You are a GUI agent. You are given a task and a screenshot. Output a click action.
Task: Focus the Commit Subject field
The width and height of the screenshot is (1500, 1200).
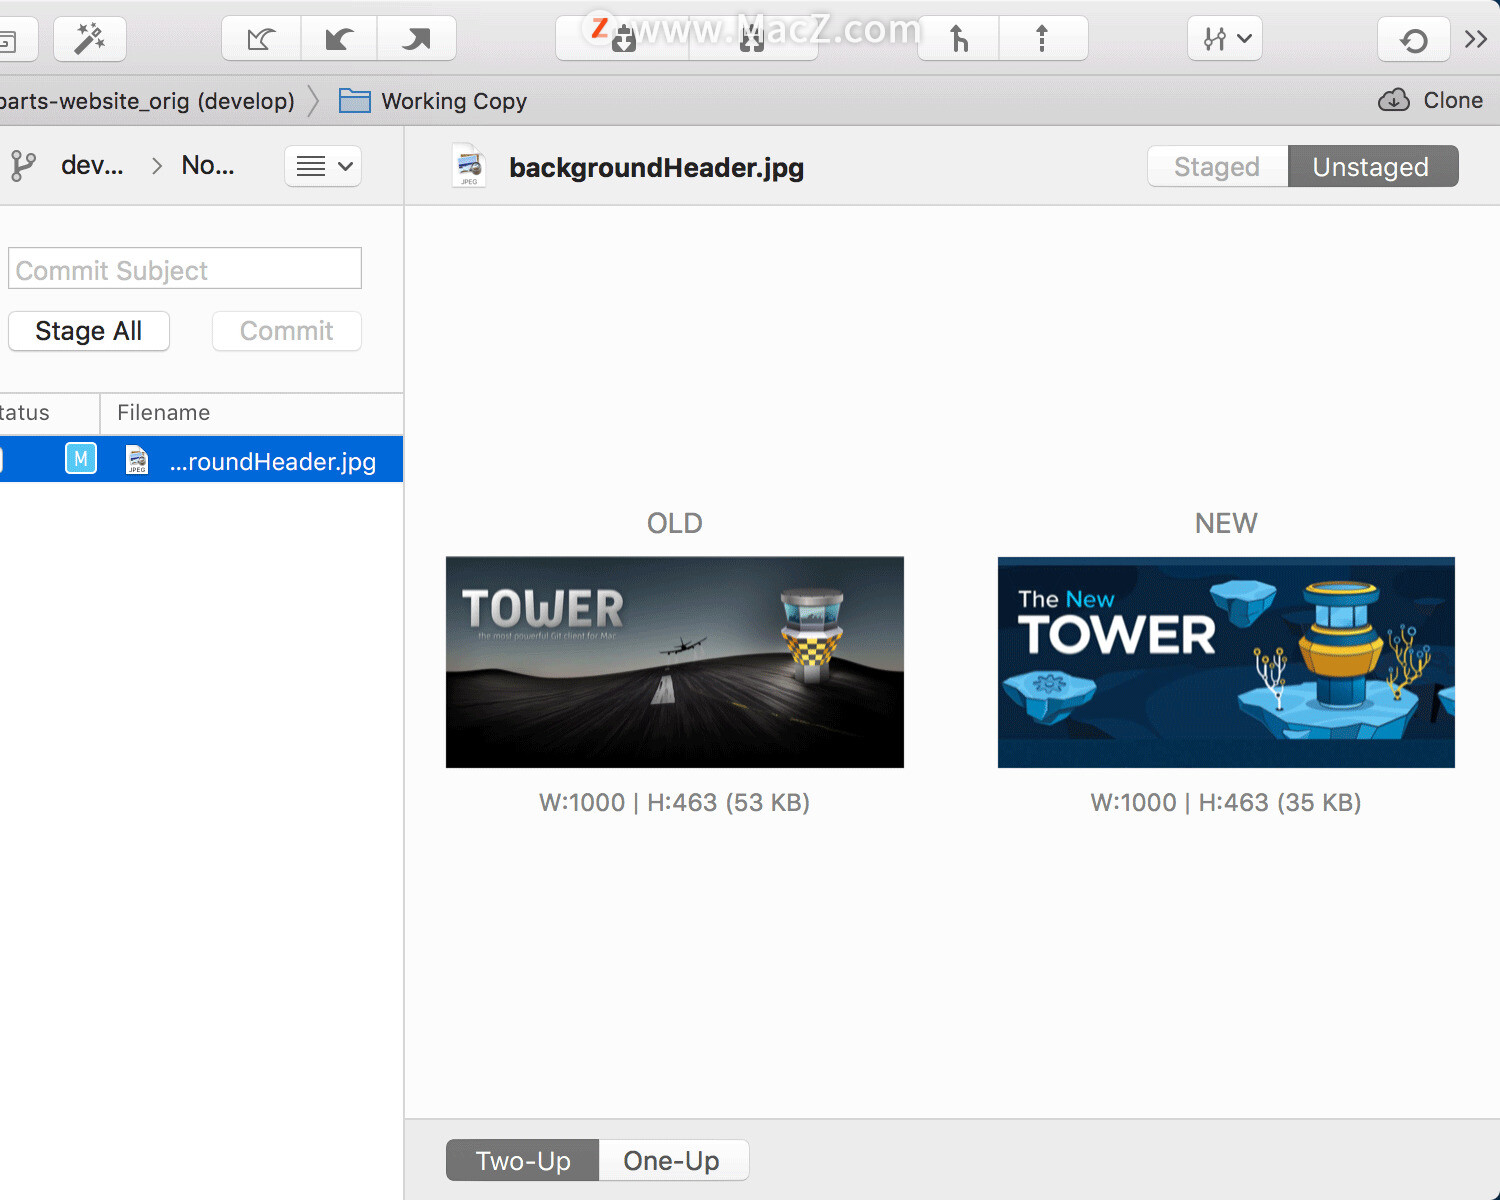click(185, 268)
